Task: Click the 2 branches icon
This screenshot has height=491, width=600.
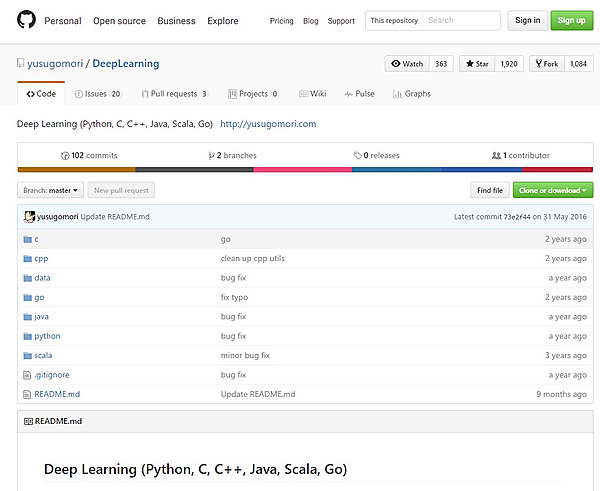Action: point(211,156)
